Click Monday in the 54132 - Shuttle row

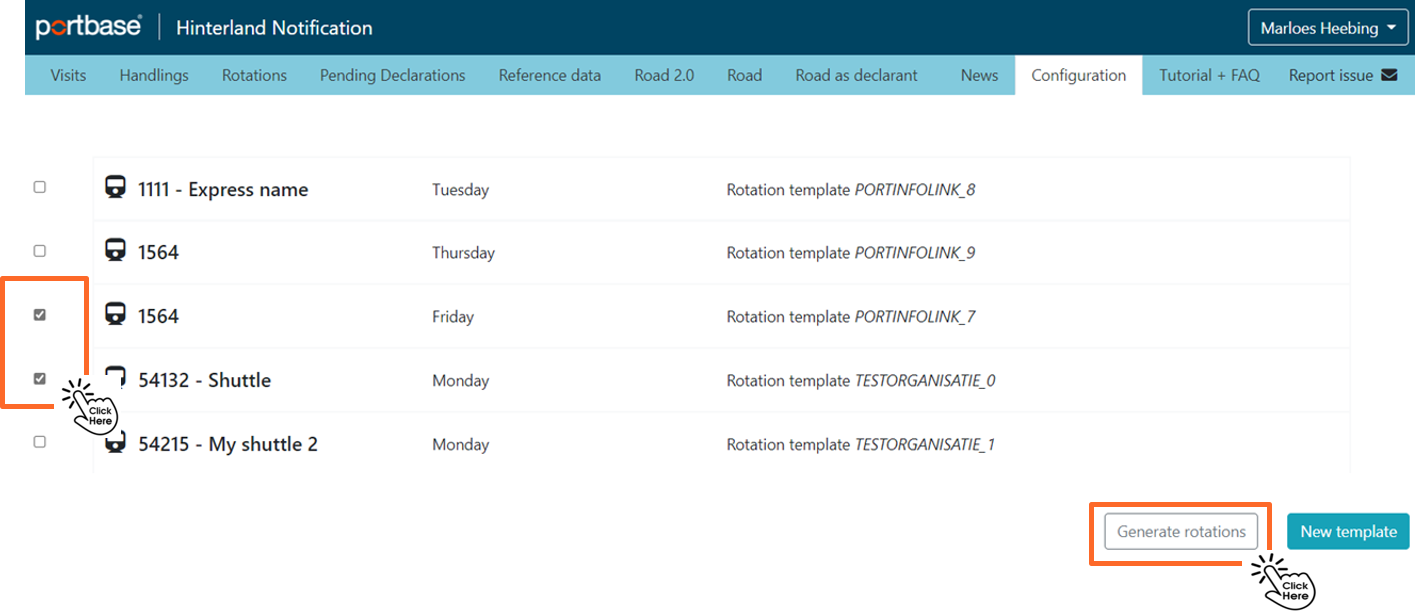(x=461, y=381)
